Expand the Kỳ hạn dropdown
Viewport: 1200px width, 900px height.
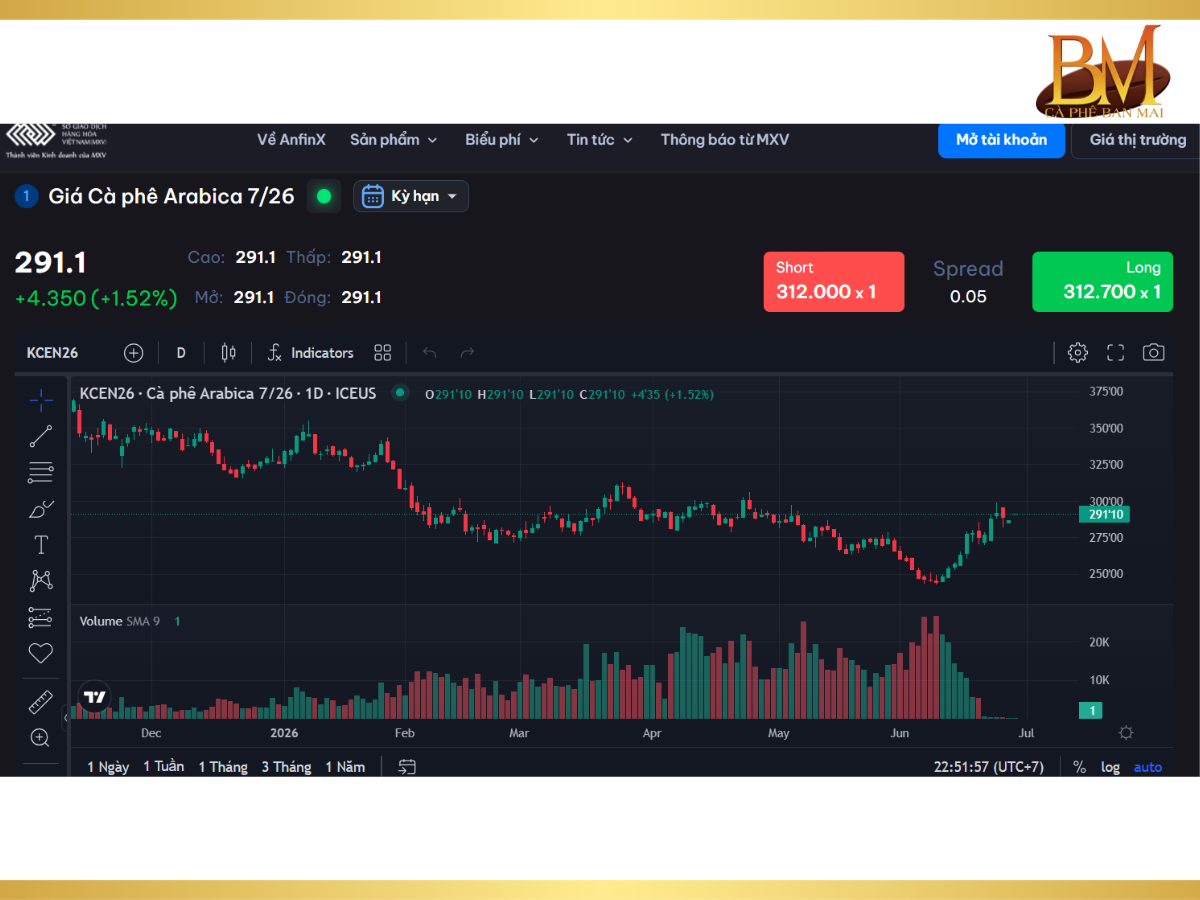(411, 196)
